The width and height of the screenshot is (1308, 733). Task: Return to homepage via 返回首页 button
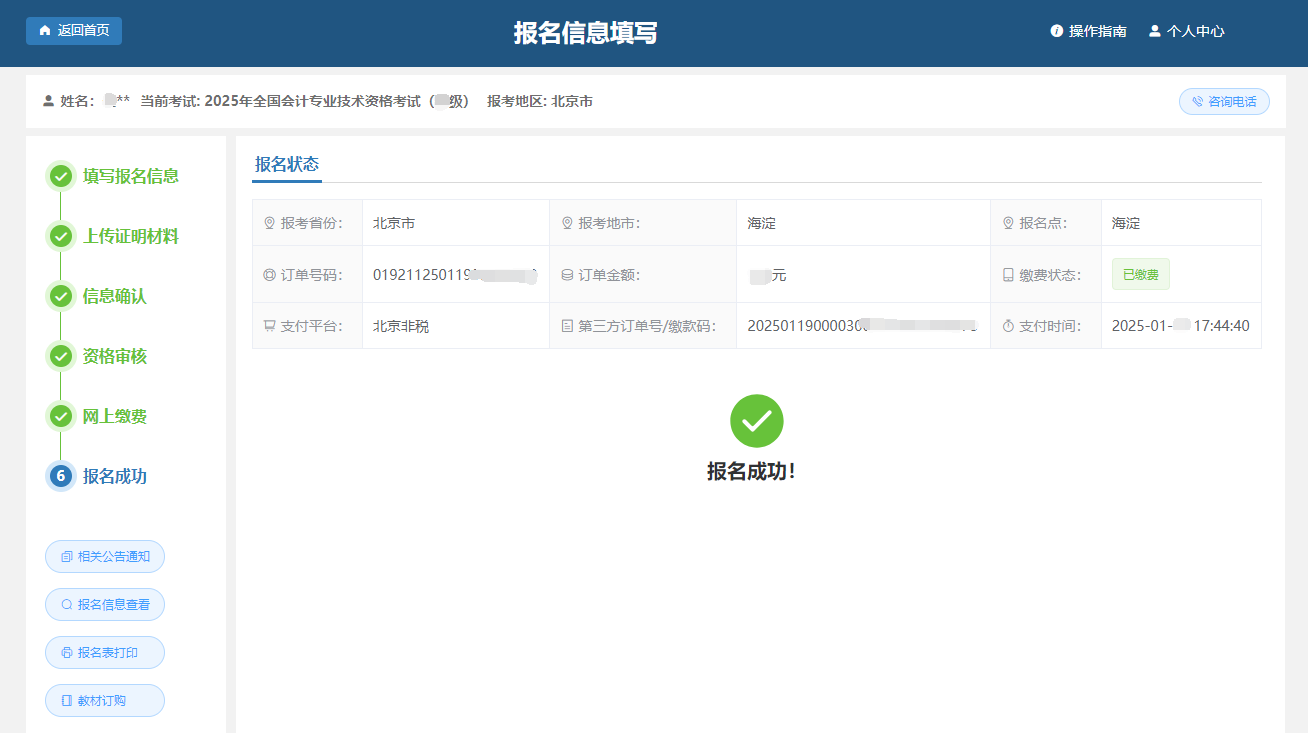coord(74,31)
